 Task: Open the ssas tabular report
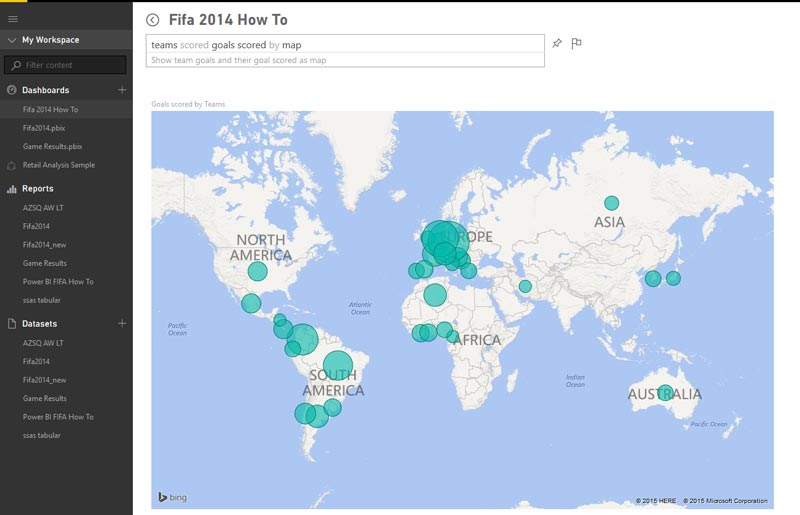tap(41, 300)
